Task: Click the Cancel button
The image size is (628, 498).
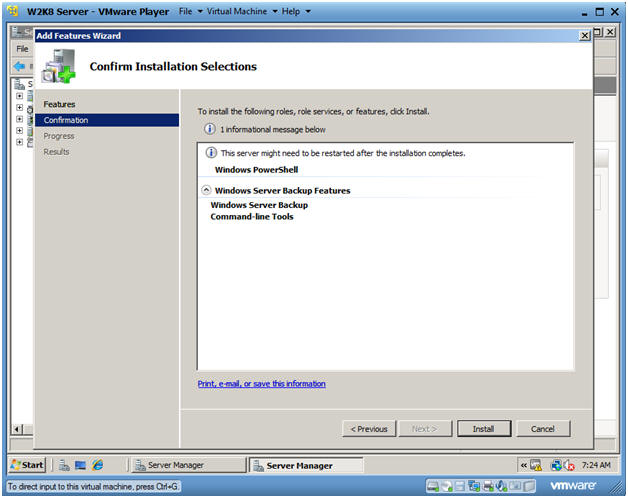Action: tap(543, 429)
